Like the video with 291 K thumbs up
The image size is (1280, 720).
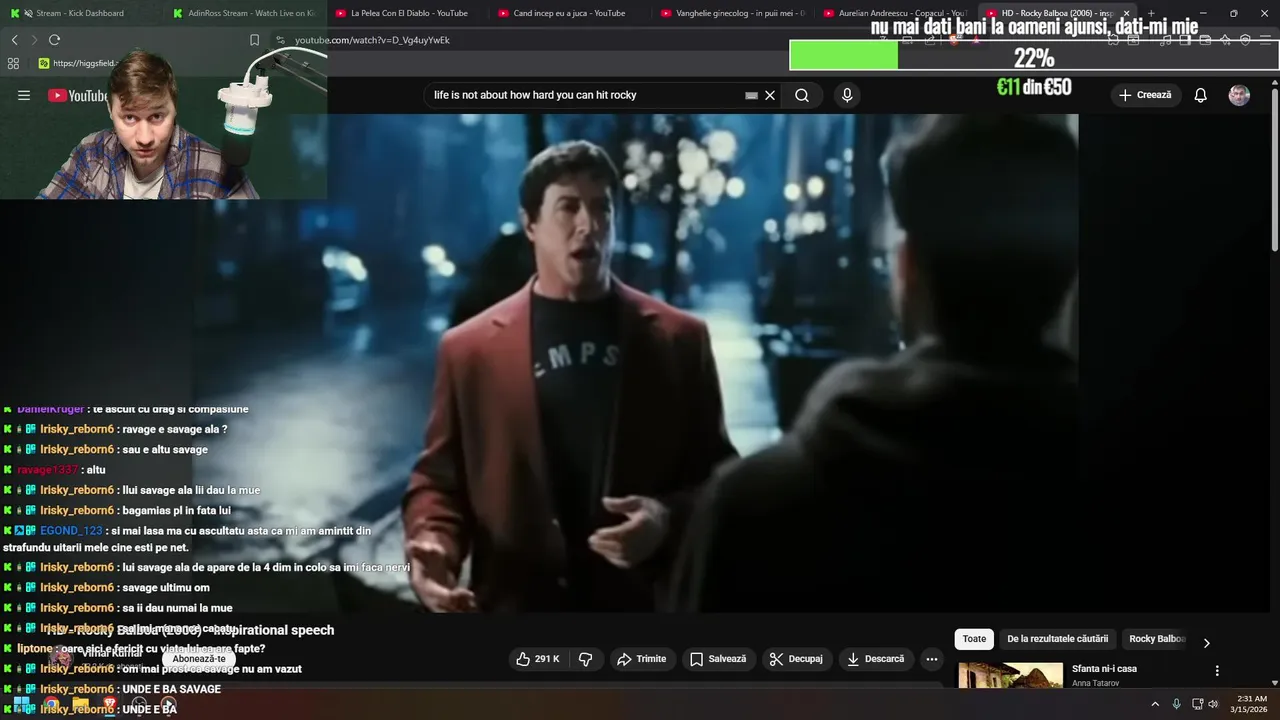(538, 659)
